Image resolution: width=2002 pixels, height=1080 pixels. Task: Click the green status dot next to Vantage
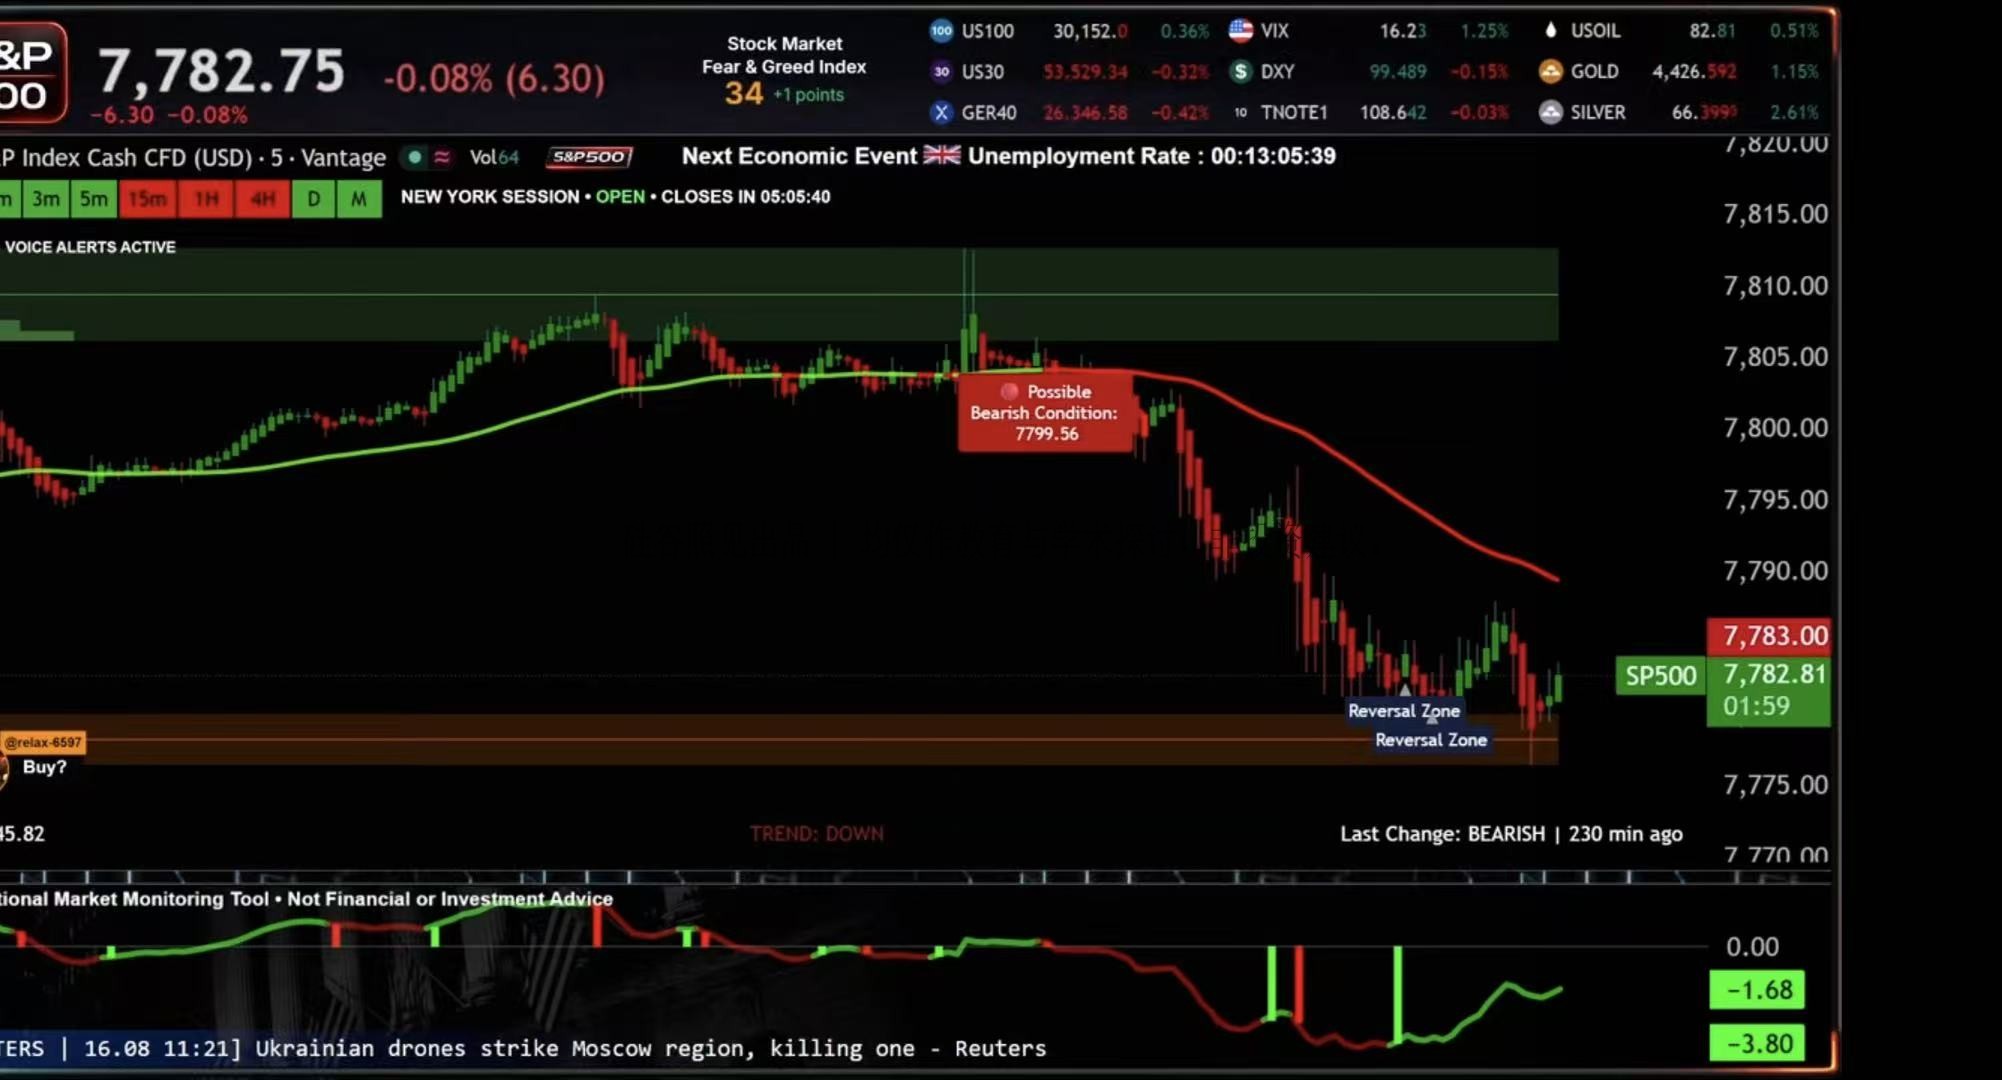(414, 157)
